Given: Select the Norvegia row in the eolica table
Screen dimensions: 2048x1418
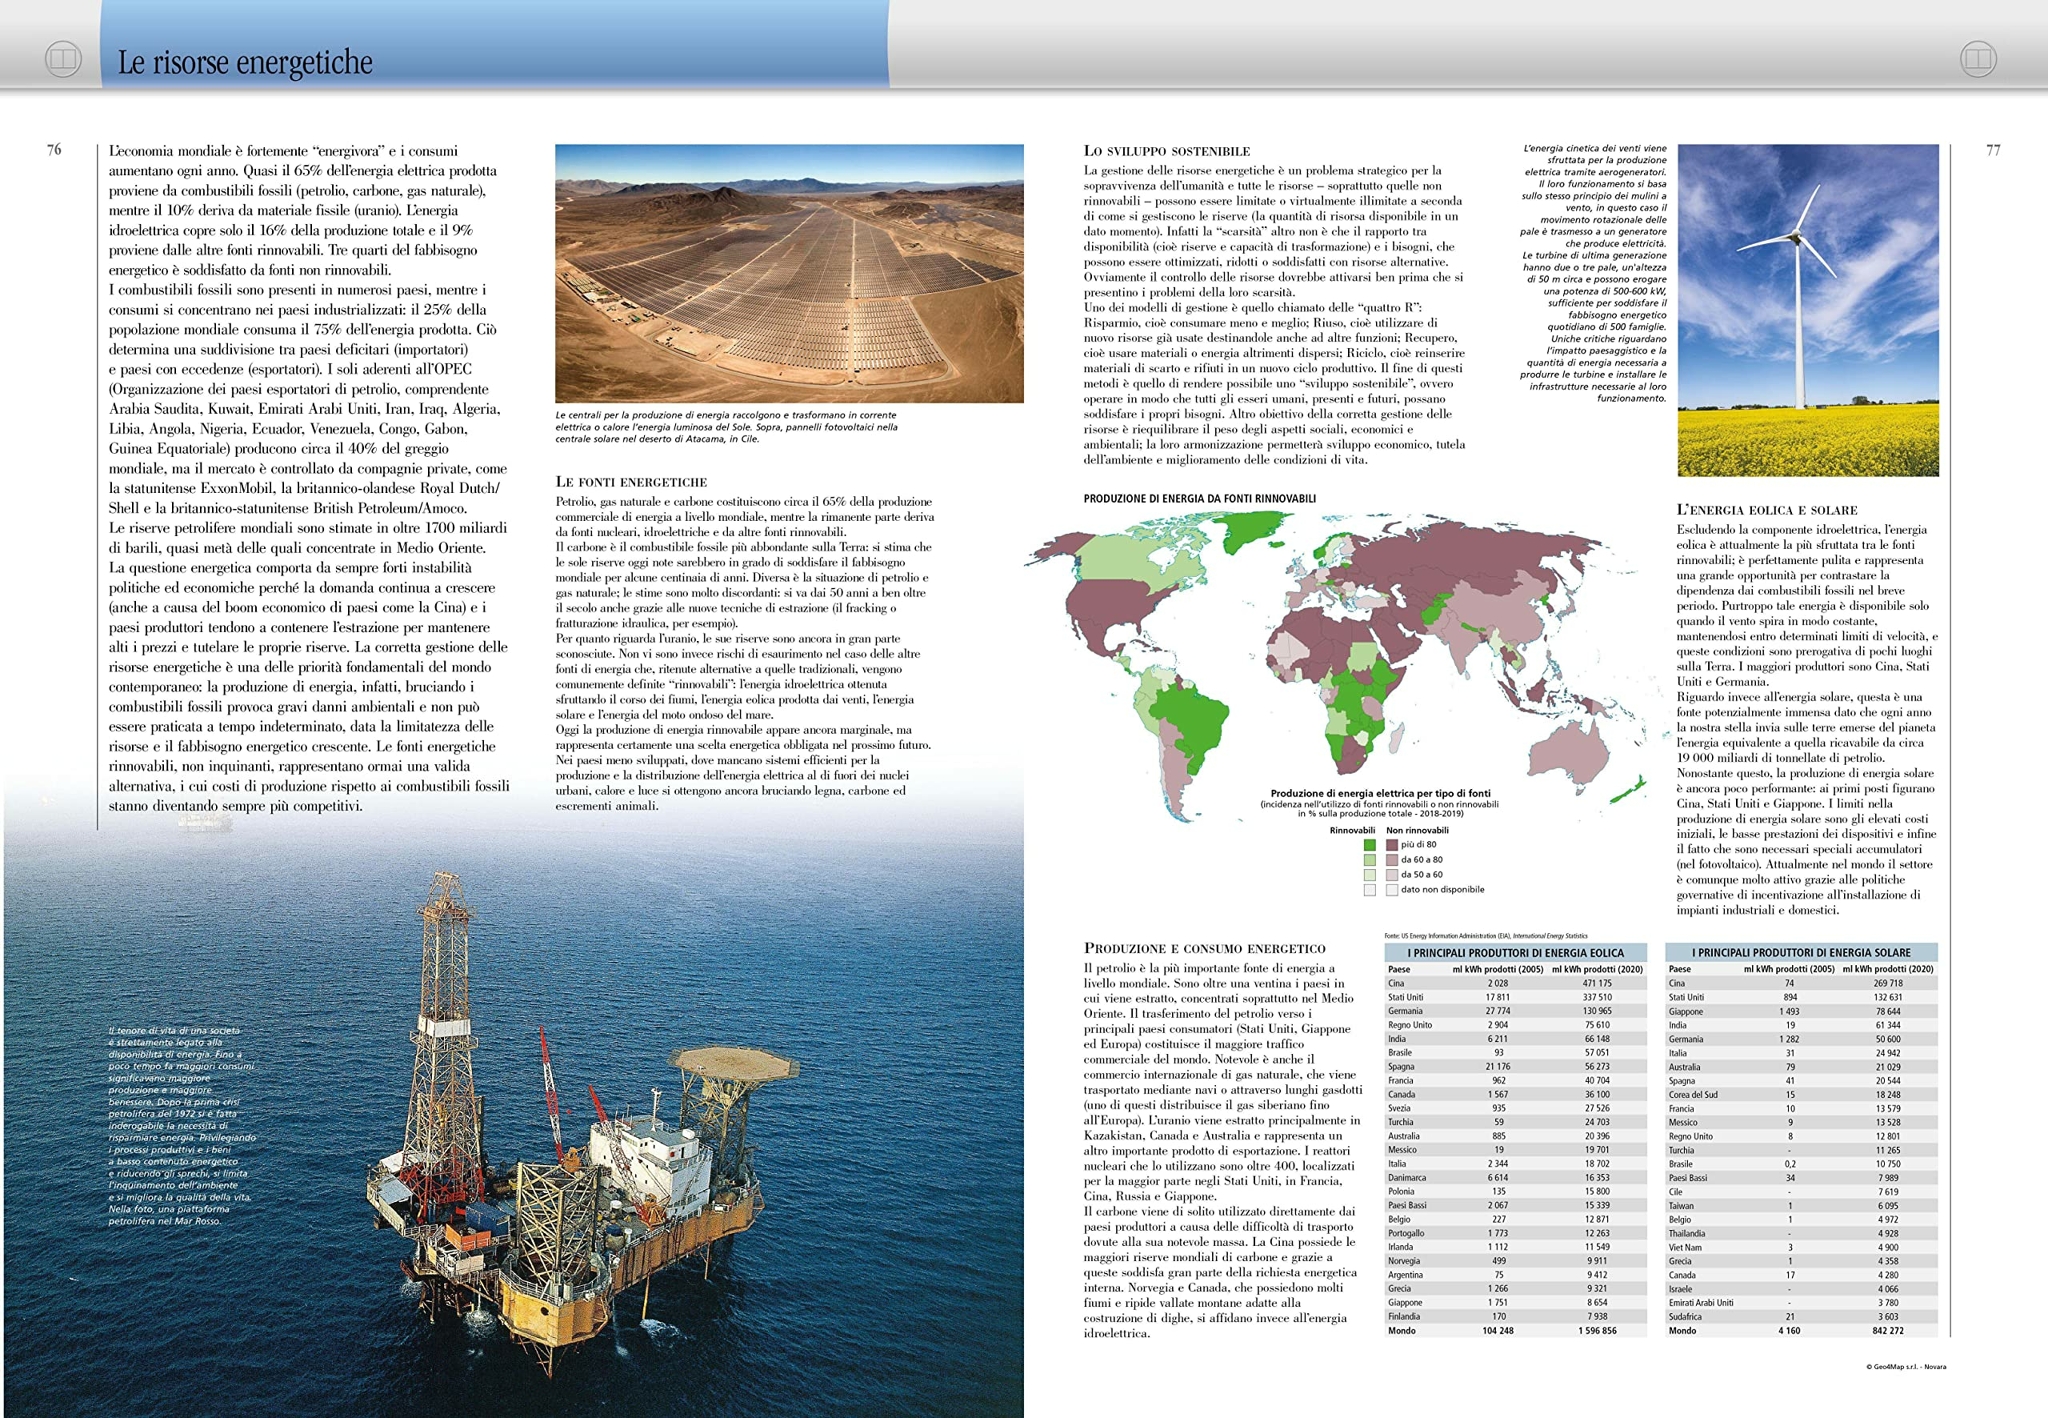Looking at the screenshot, I should tap(1515, 1261).
